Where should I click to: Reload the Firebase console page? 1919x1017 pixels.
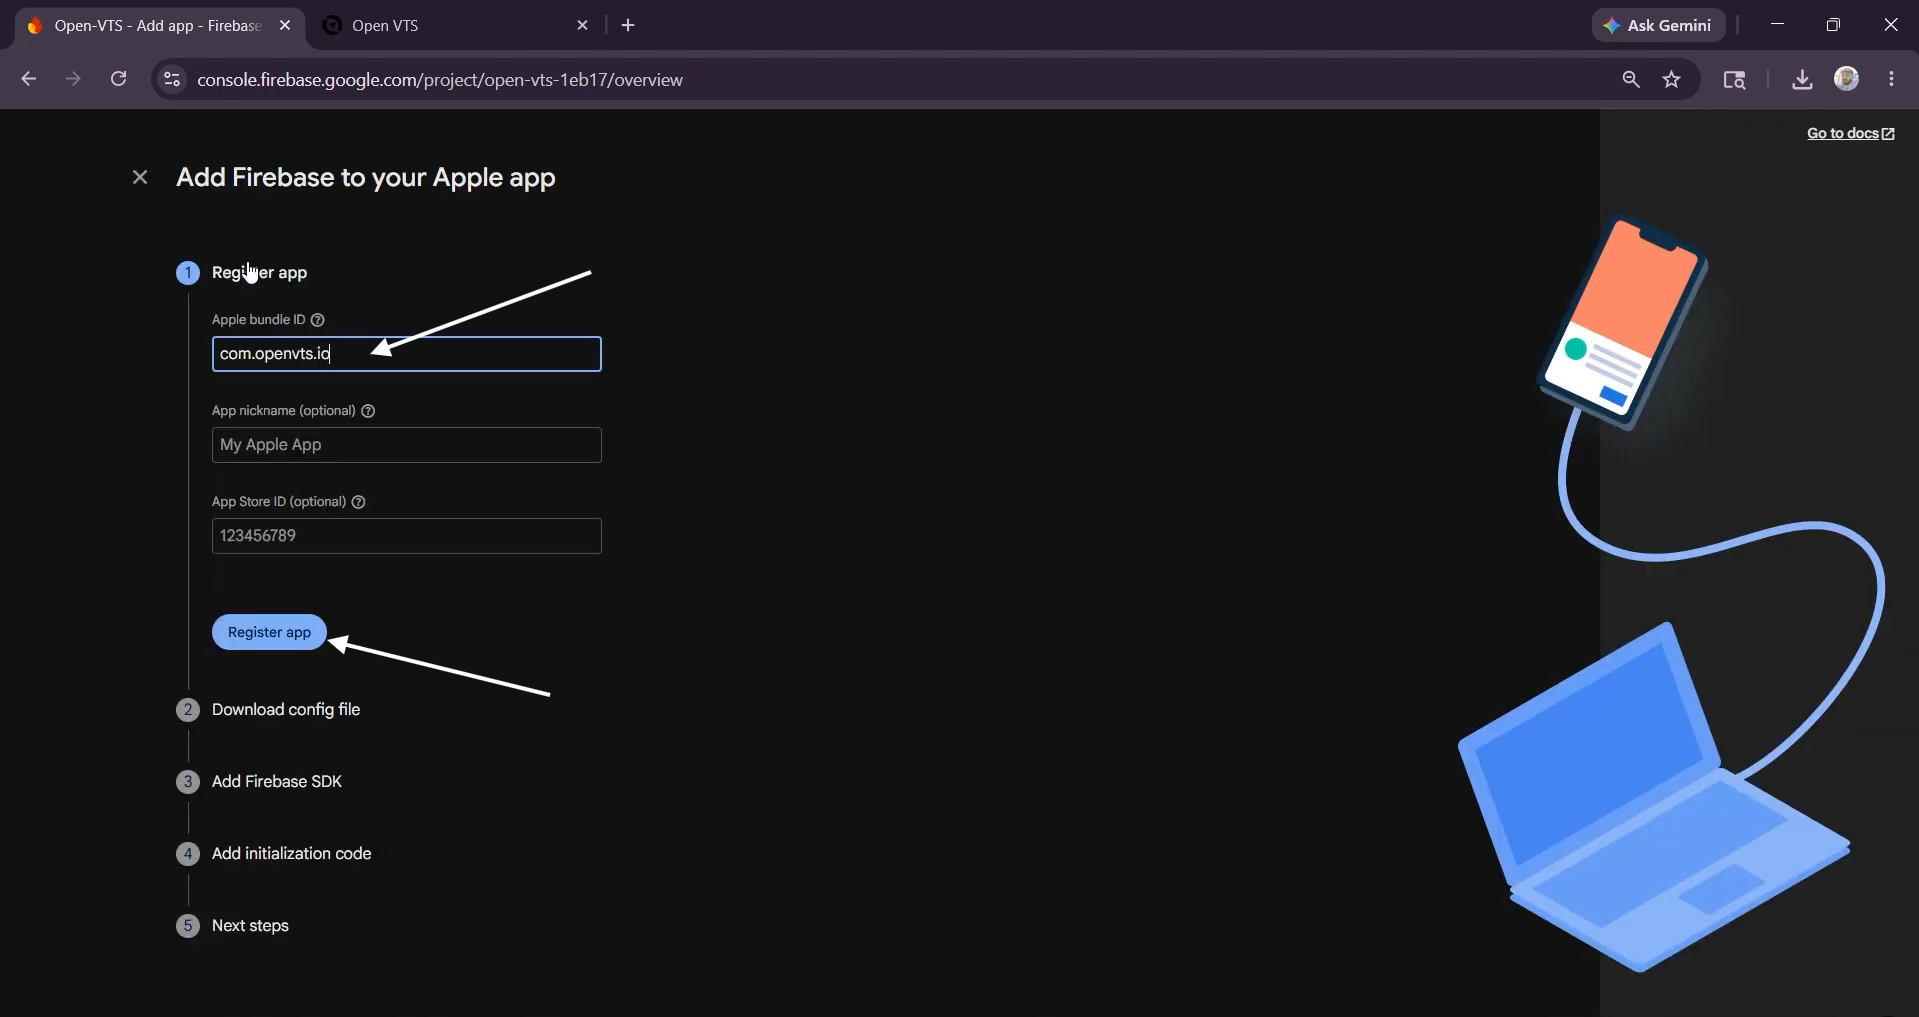(x=118, y=79)
